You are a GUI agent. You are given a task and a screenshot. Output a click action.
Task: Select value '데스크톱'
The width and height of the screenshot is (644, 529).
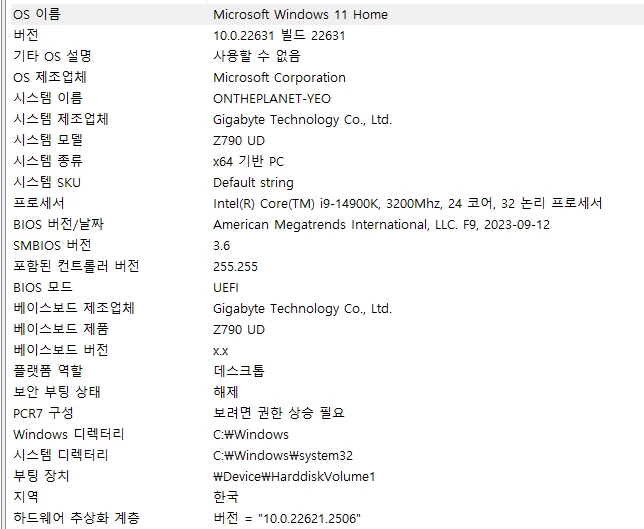pyautogui.click(x=239, y=371)
